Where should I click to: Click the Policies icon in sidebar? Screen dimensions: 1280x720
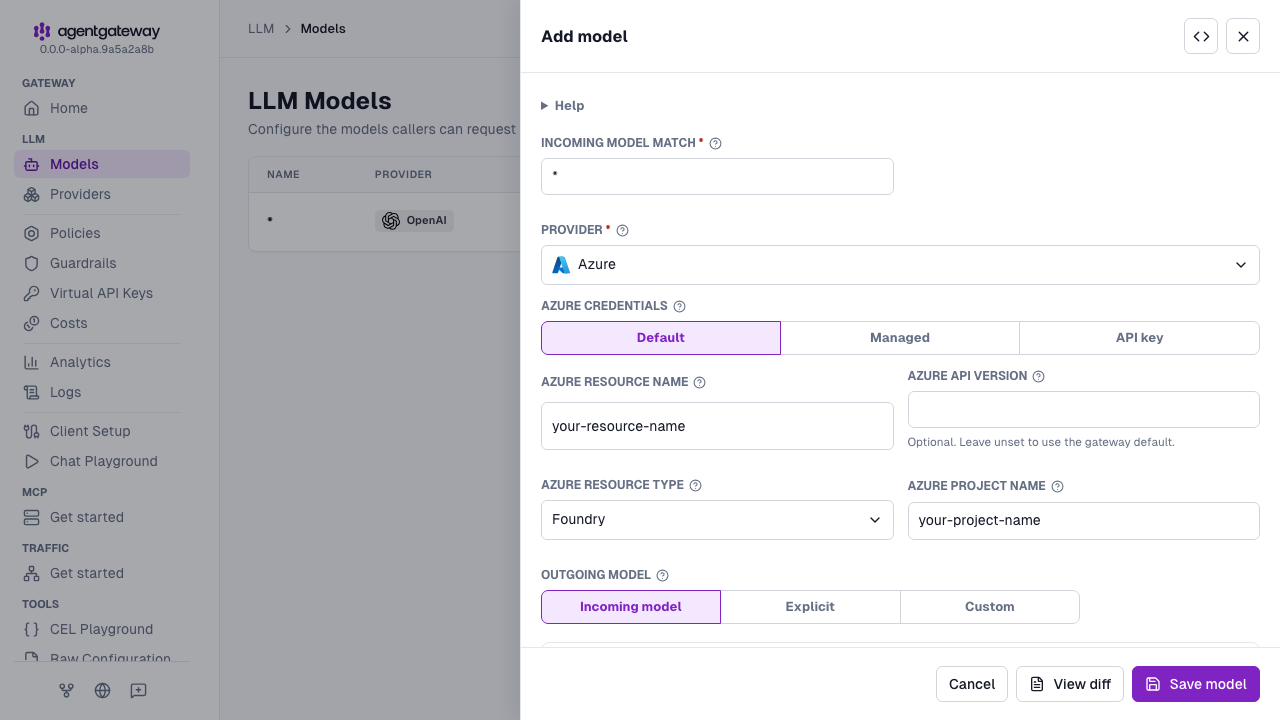point(32,233)
